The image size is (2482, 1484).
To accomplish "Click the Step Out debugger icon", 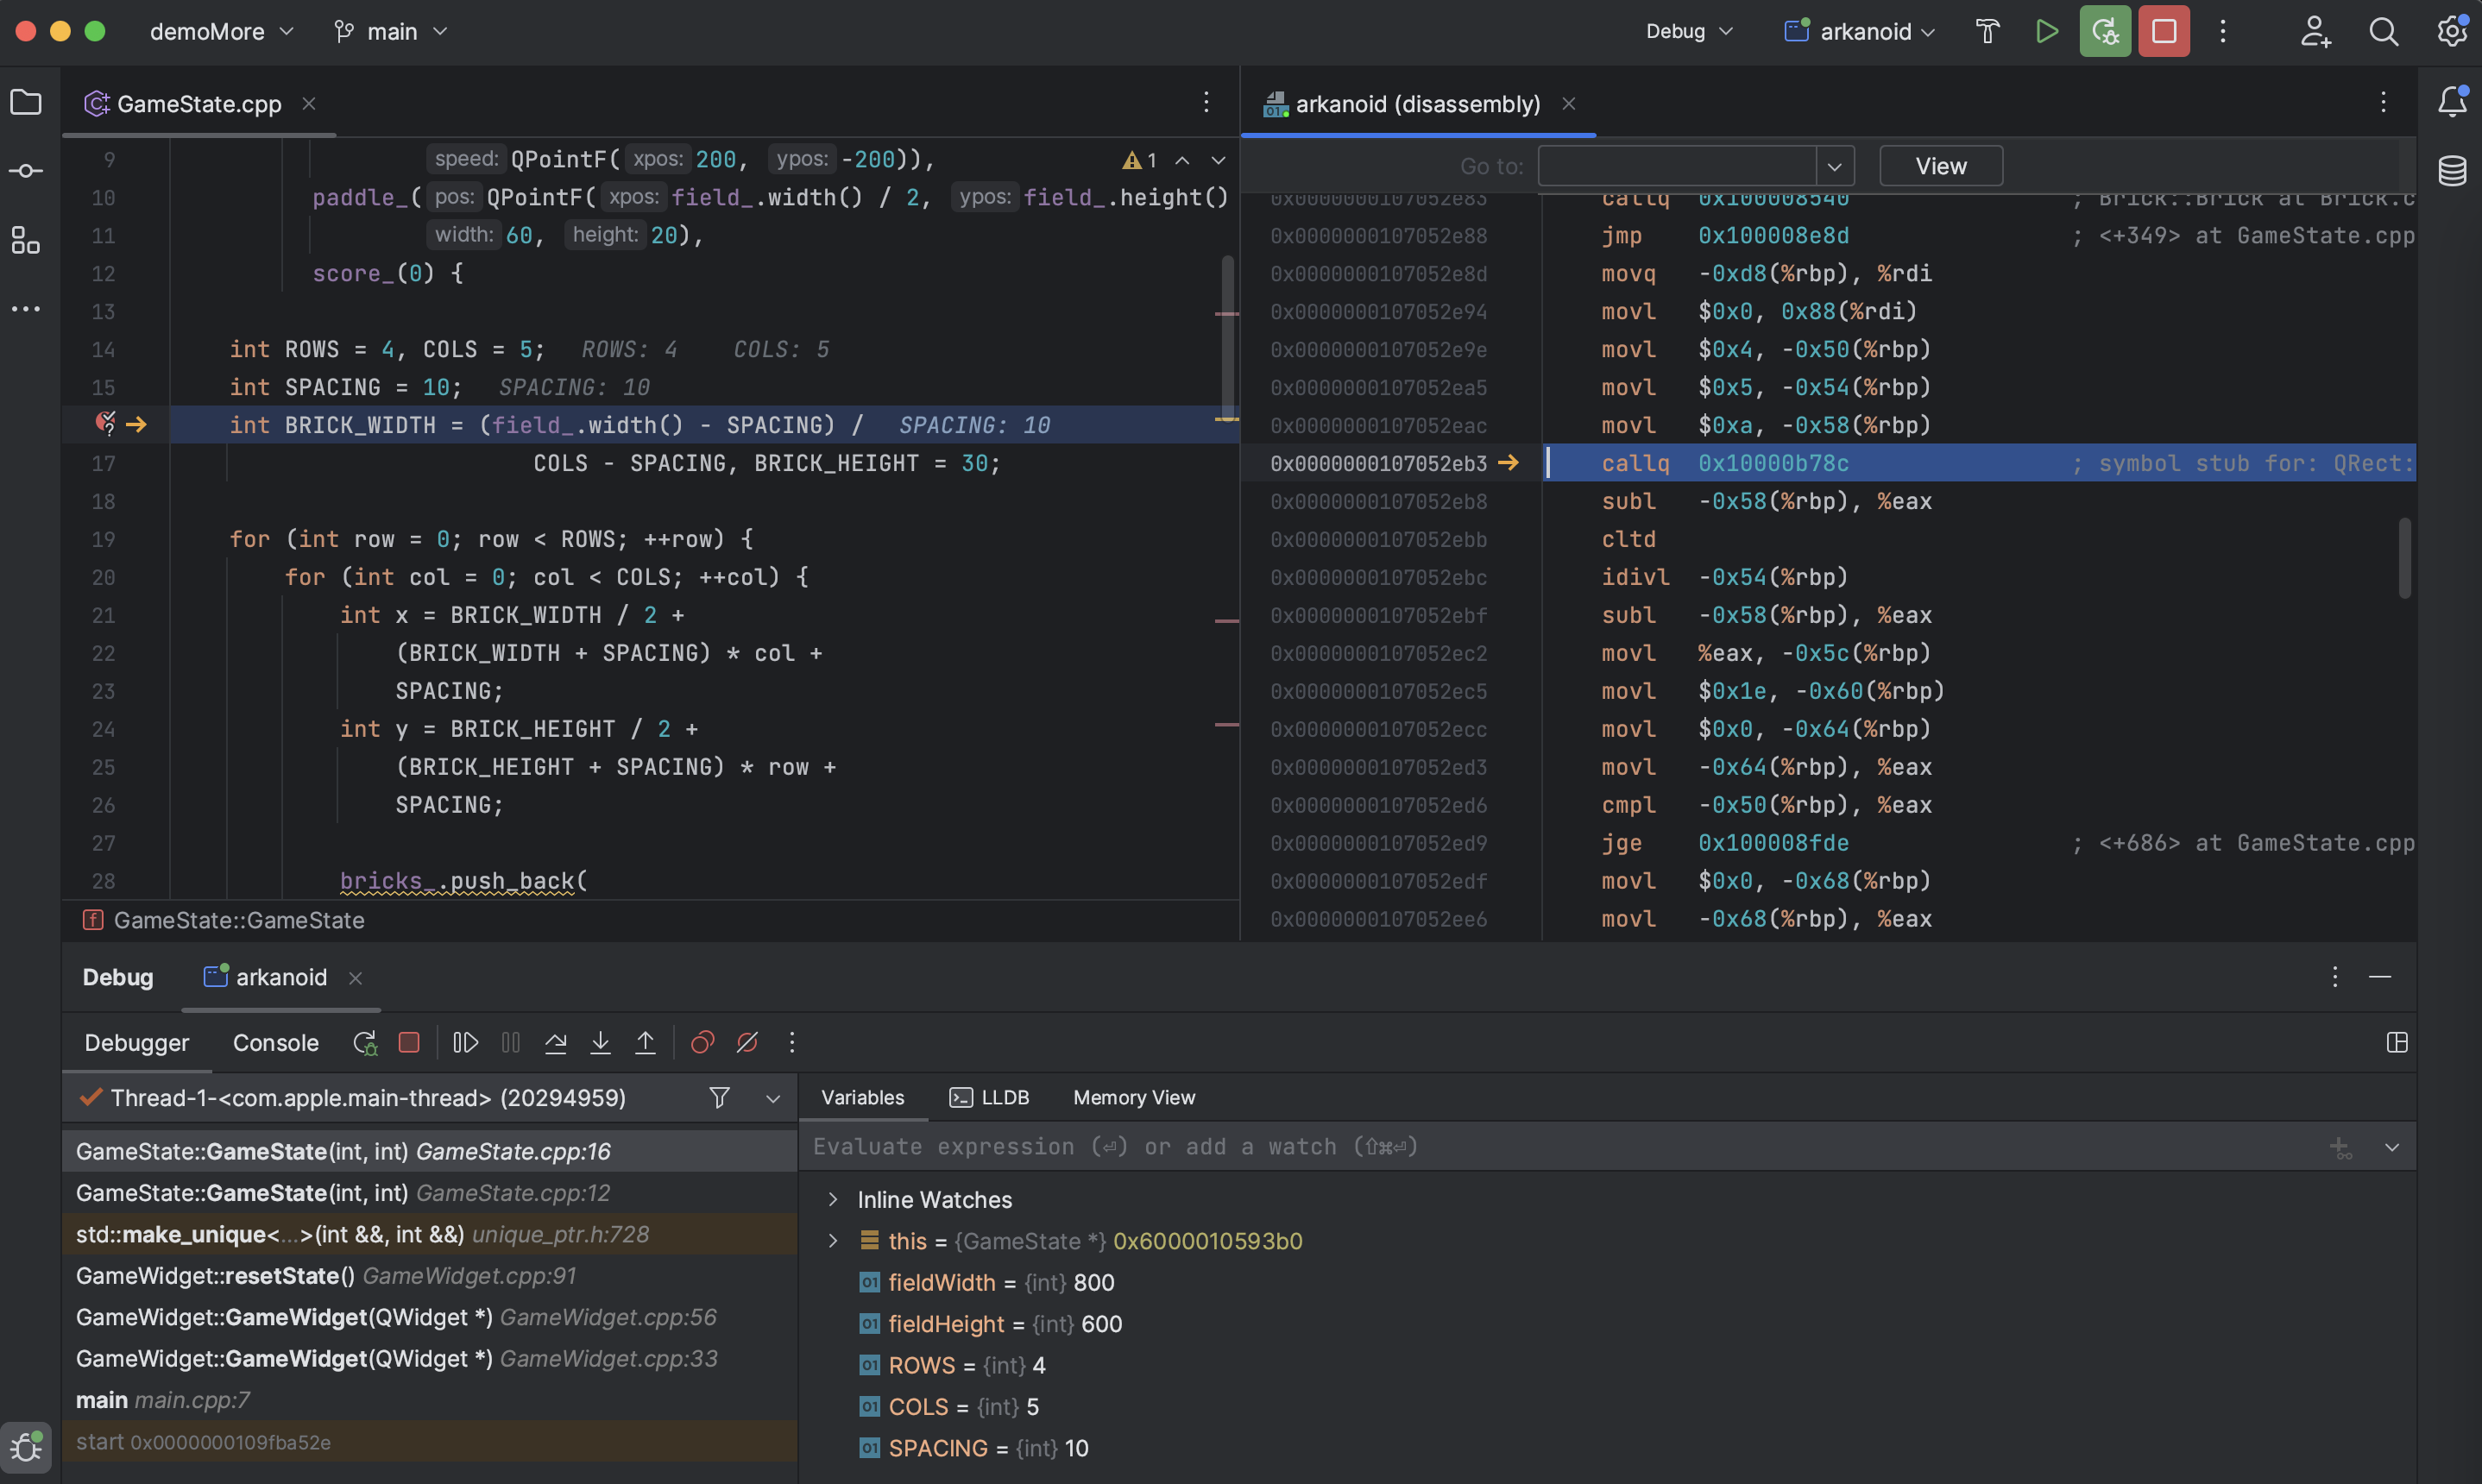I will (645, 1043).
